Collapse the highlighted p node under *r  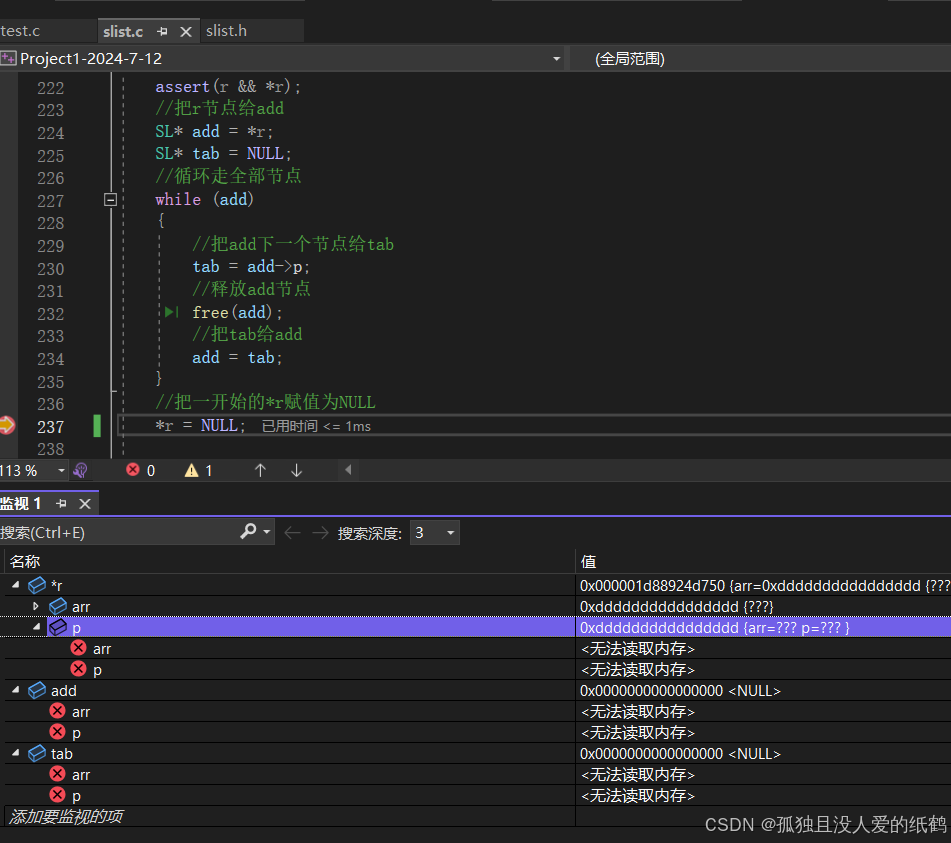click(36, 626)
